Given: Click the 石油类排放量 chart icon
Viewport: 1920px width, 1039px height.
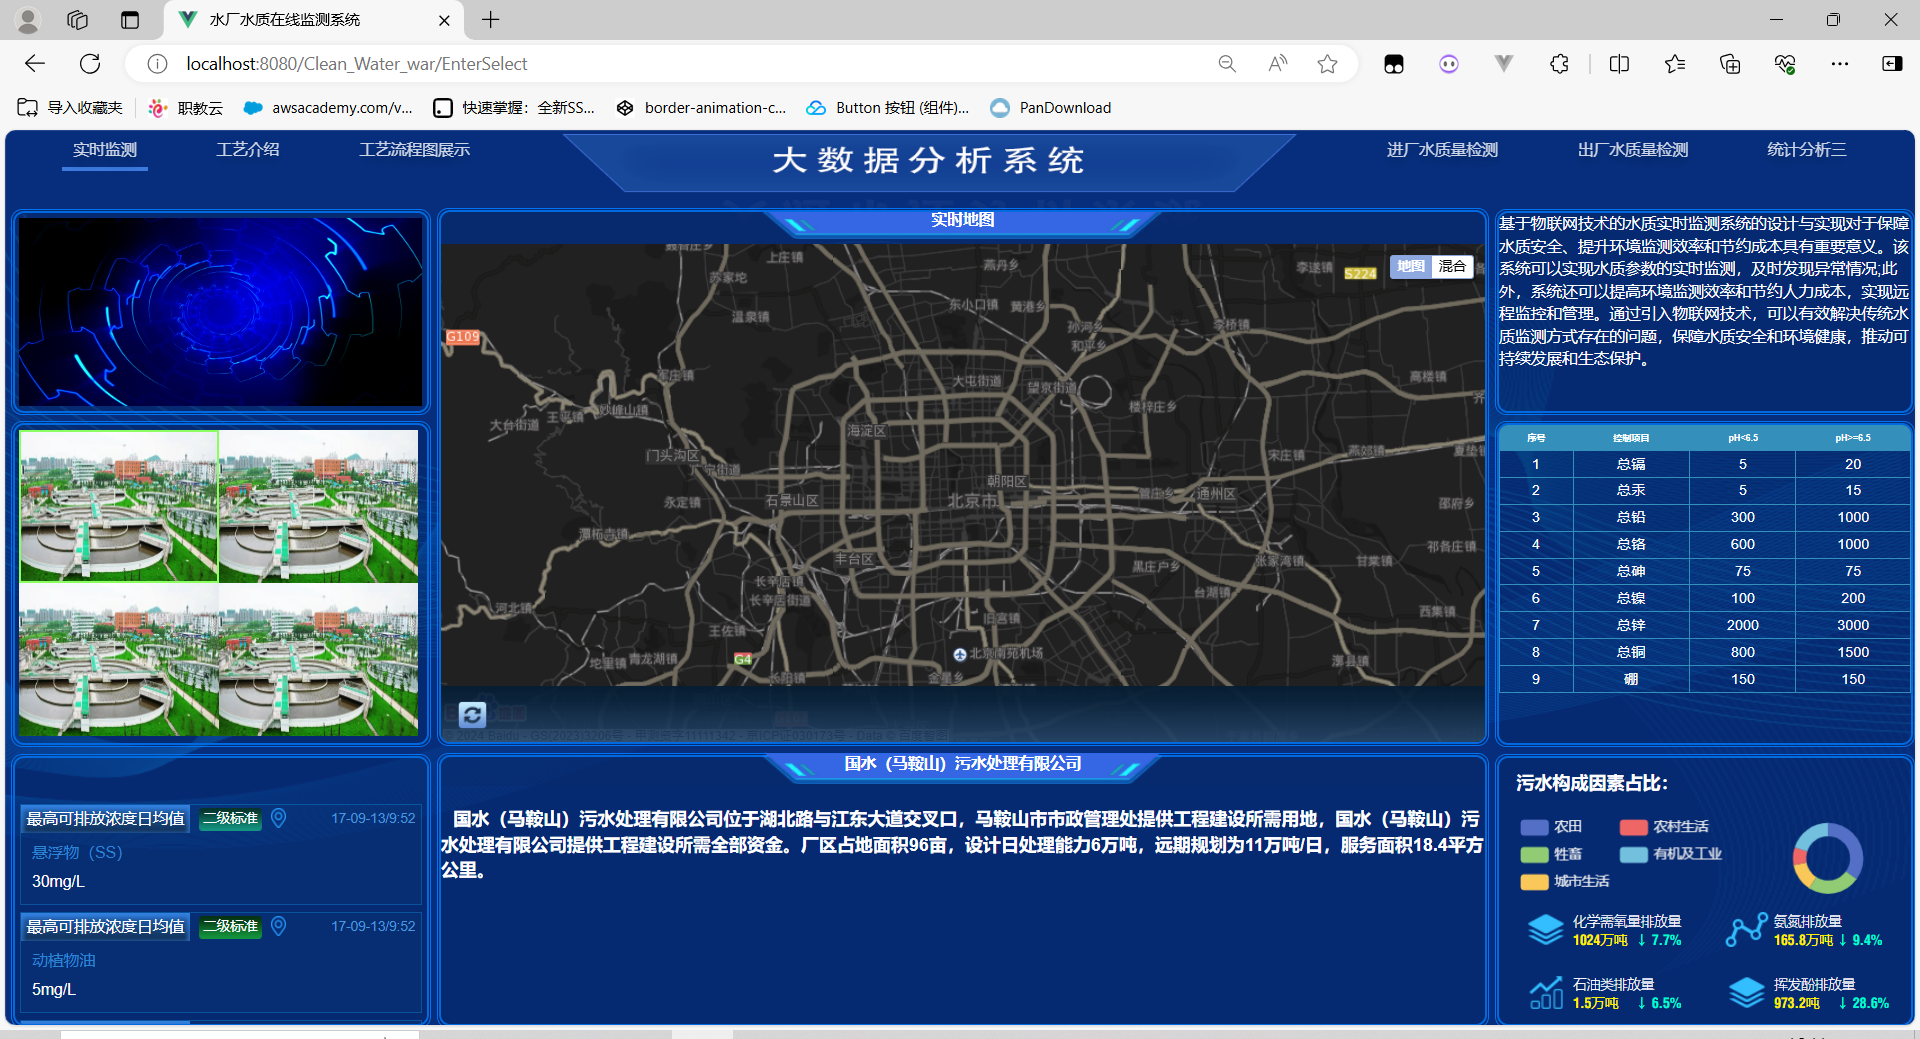Looking at the screenshot, I should pyautogui.click(x=1546, y=993).
